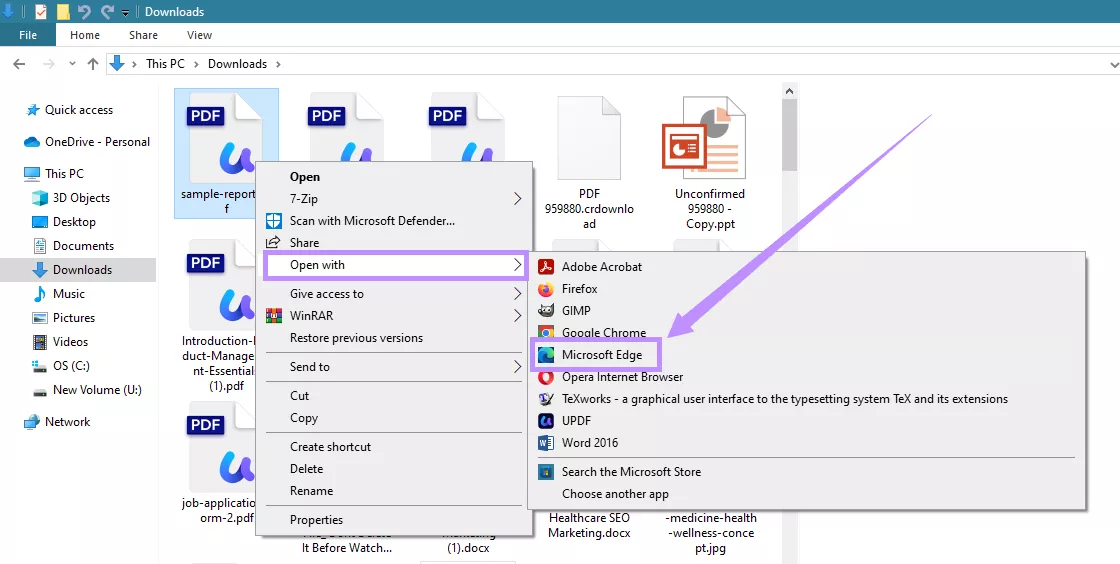The height and width of the screenshot is (564, 1120).
Task: Select Desktop in the navigation pane
Action: (74, 222)
